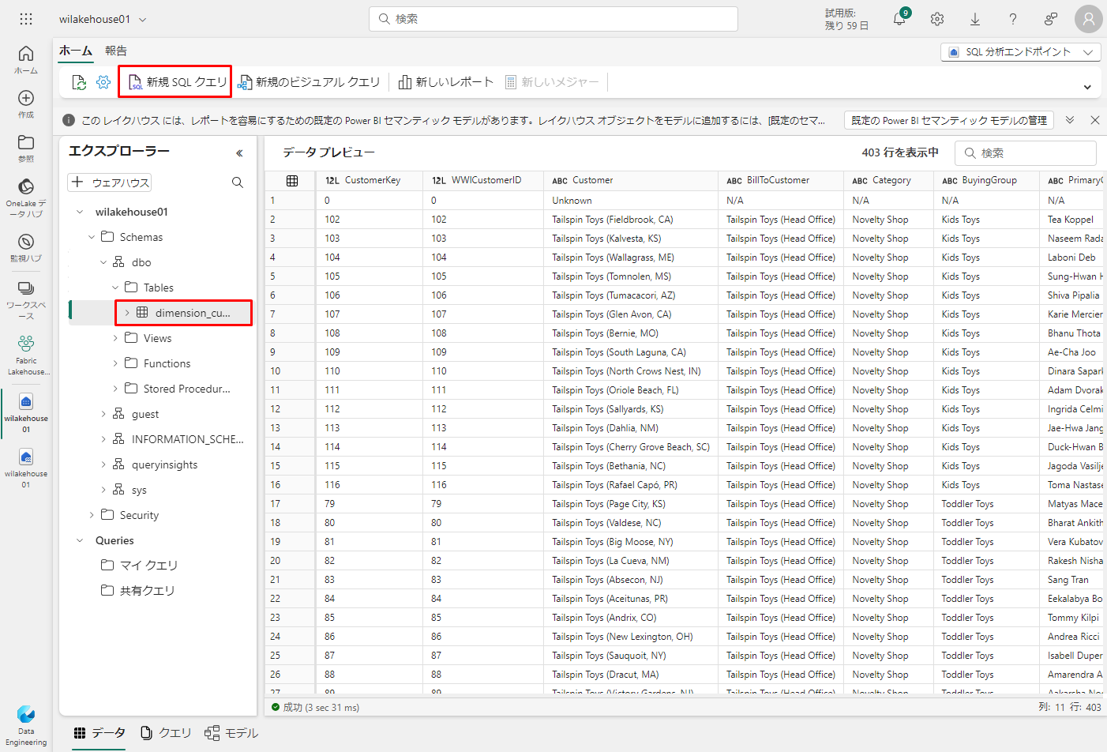The image size is (1107, 752).
Task: Click the data preview 検索 field
Action: 1025,153
